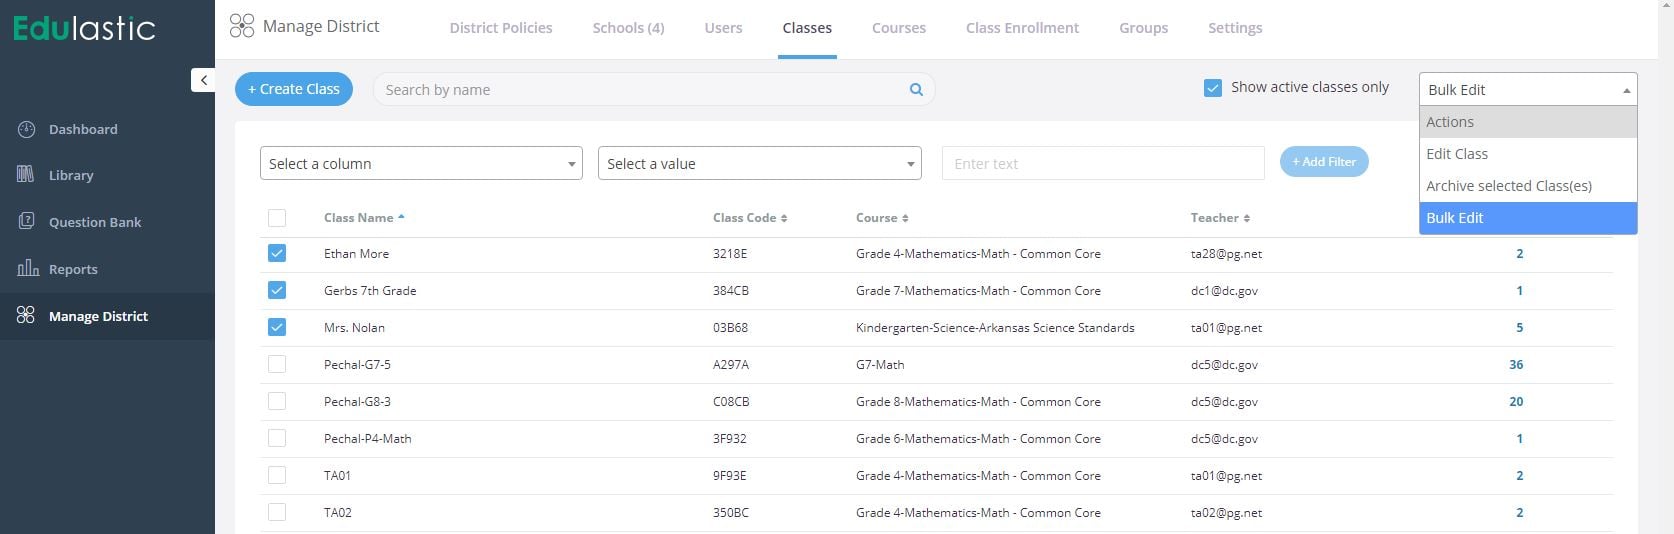The width and height of the screenshot is (1674, 534).
Task: Click the Reports chart icon
Action: point(27,268)
